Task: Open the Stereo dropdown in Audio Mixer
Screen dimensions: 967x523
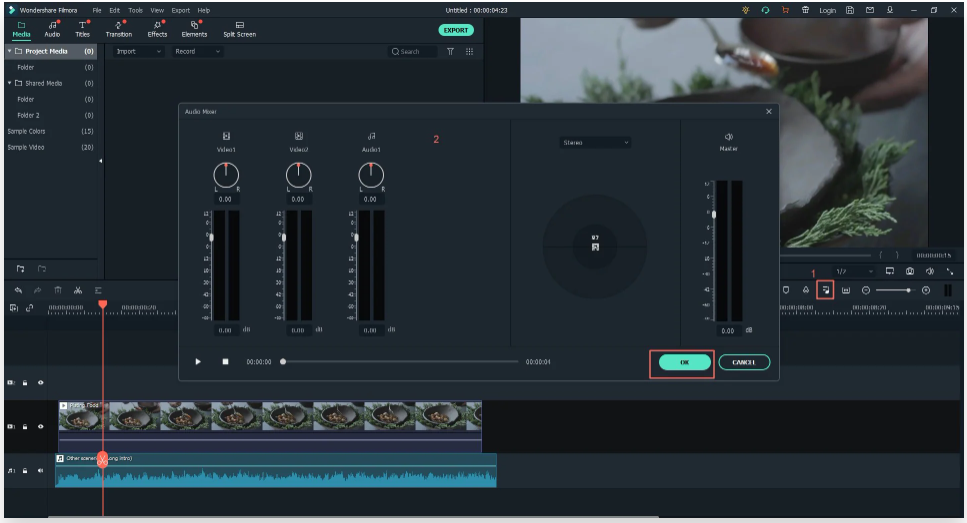Action: point(596,143)
